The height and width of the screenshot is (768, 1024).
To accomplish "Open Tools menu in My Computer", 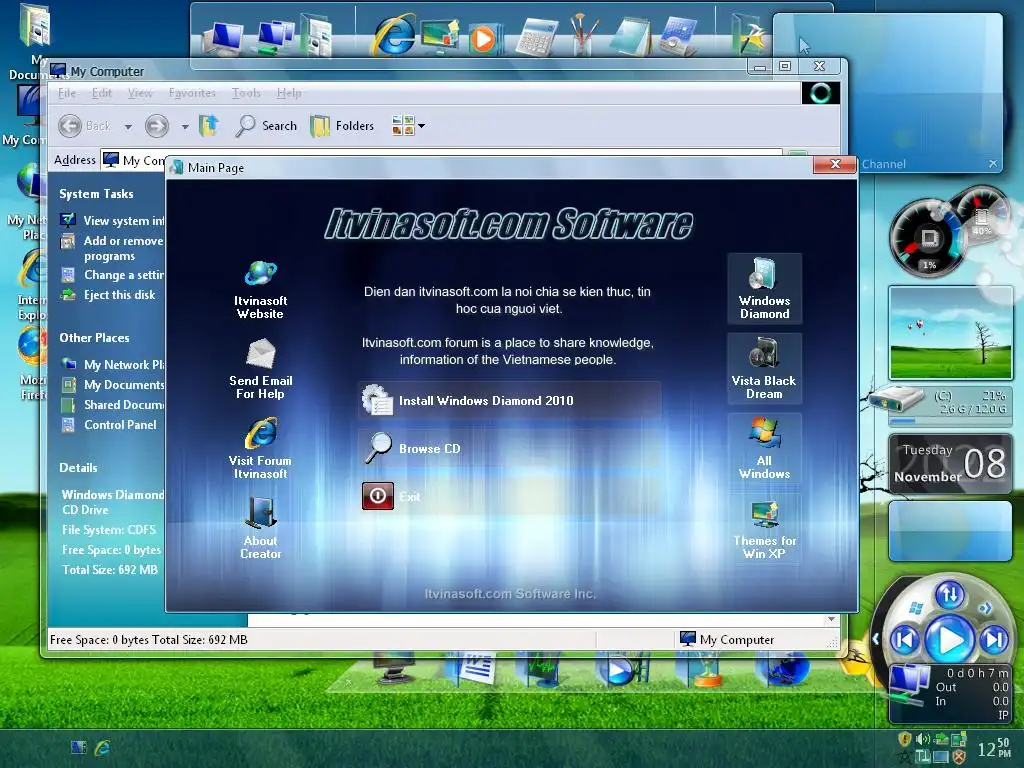I will pos(246,93).
